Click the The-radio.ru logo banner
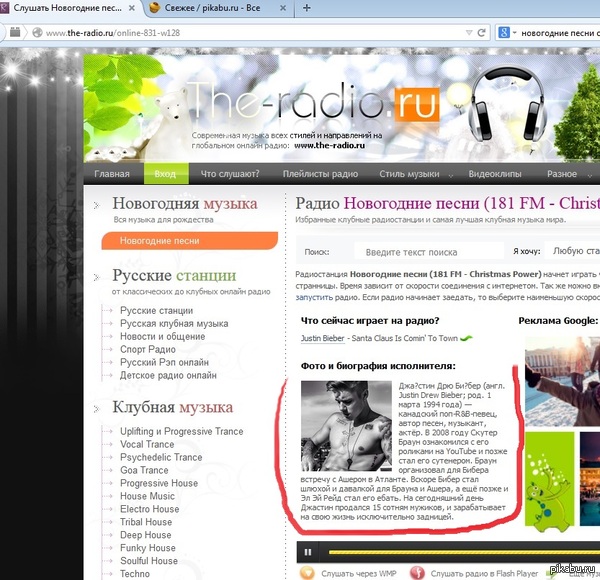 [x=313, y=102]
